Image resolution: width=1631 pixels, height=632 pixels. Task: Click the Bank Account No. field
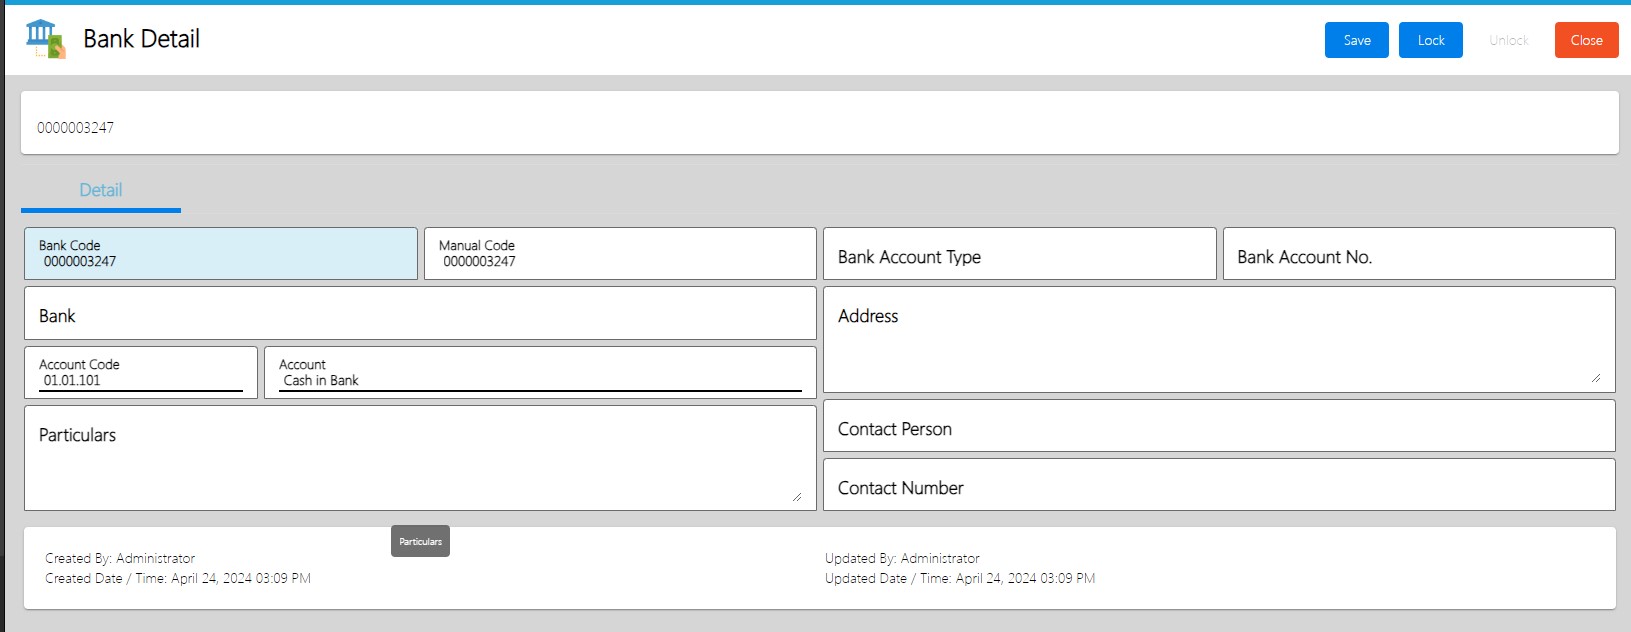coord(1418,254)
